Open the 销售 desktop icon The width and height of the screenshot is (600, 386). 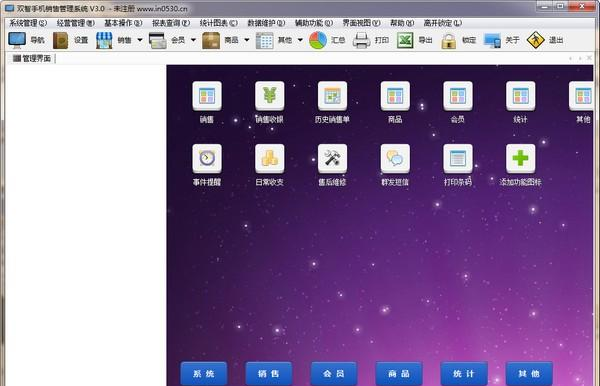click(207, 96)
